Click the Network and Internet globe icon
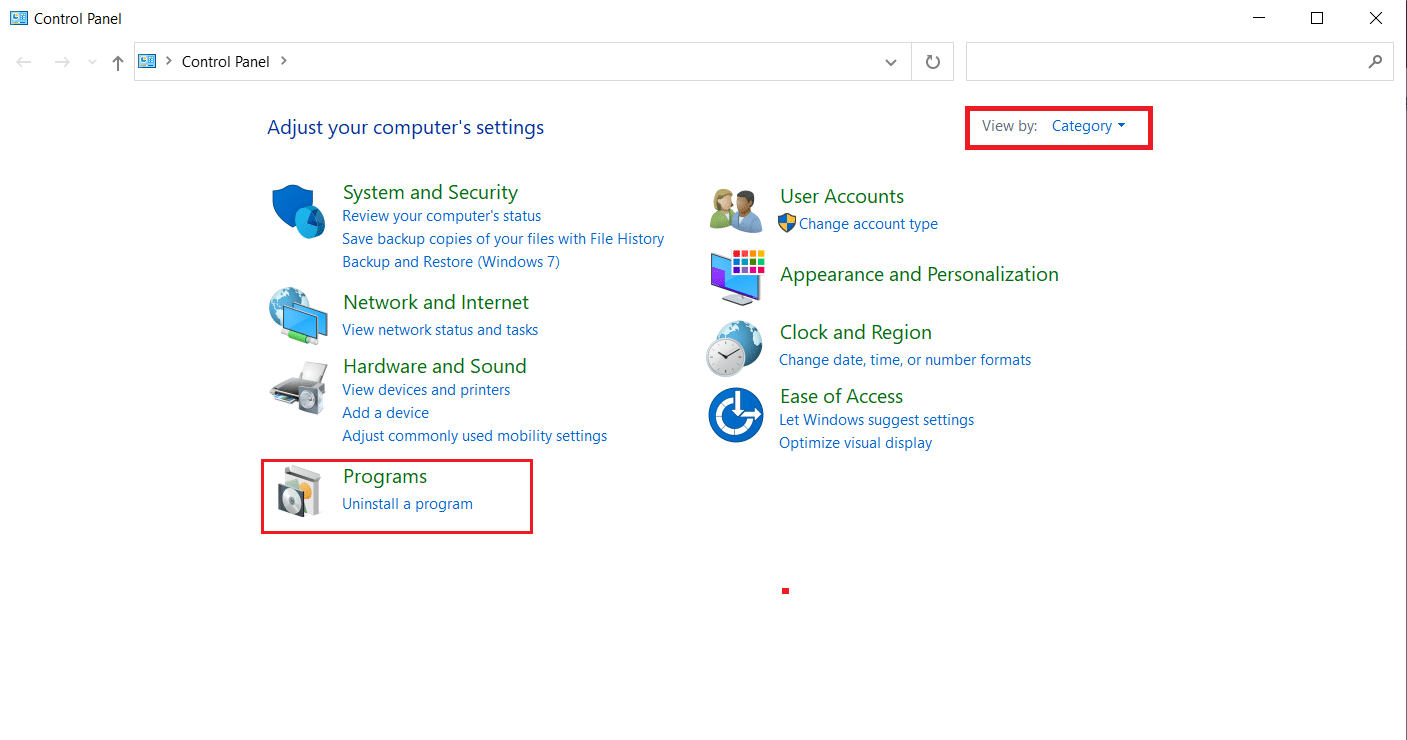 298,315
